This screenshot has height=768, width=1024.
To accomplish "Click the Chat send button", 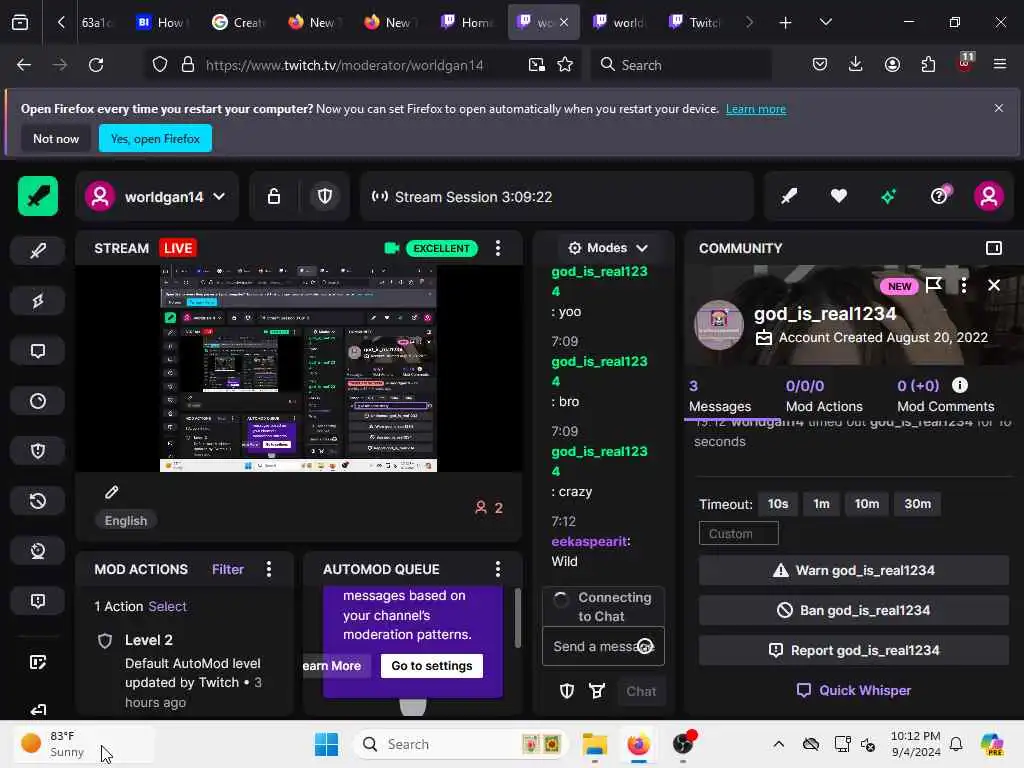I will (x=641, y=691).
